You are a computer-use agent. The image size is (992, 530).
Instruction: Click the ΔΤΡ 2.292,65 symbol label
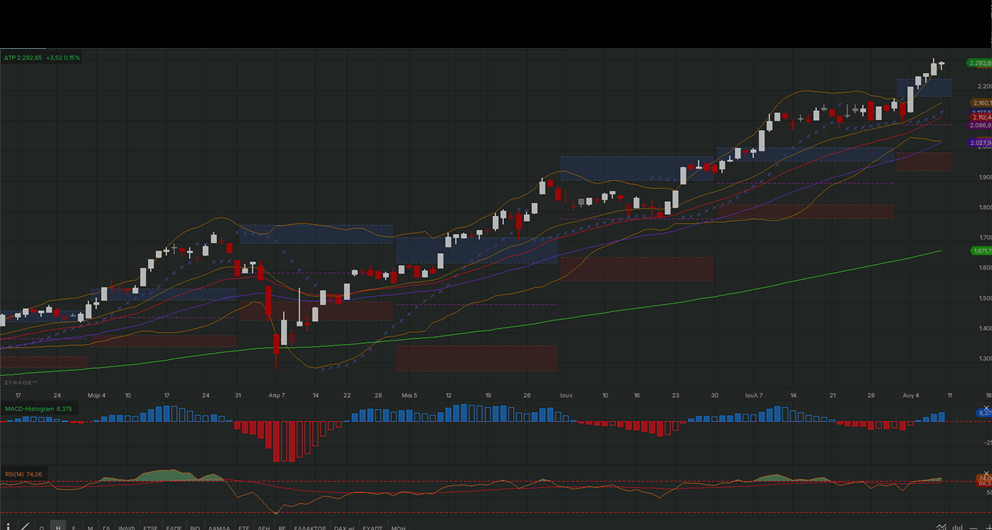click(23, 58)
